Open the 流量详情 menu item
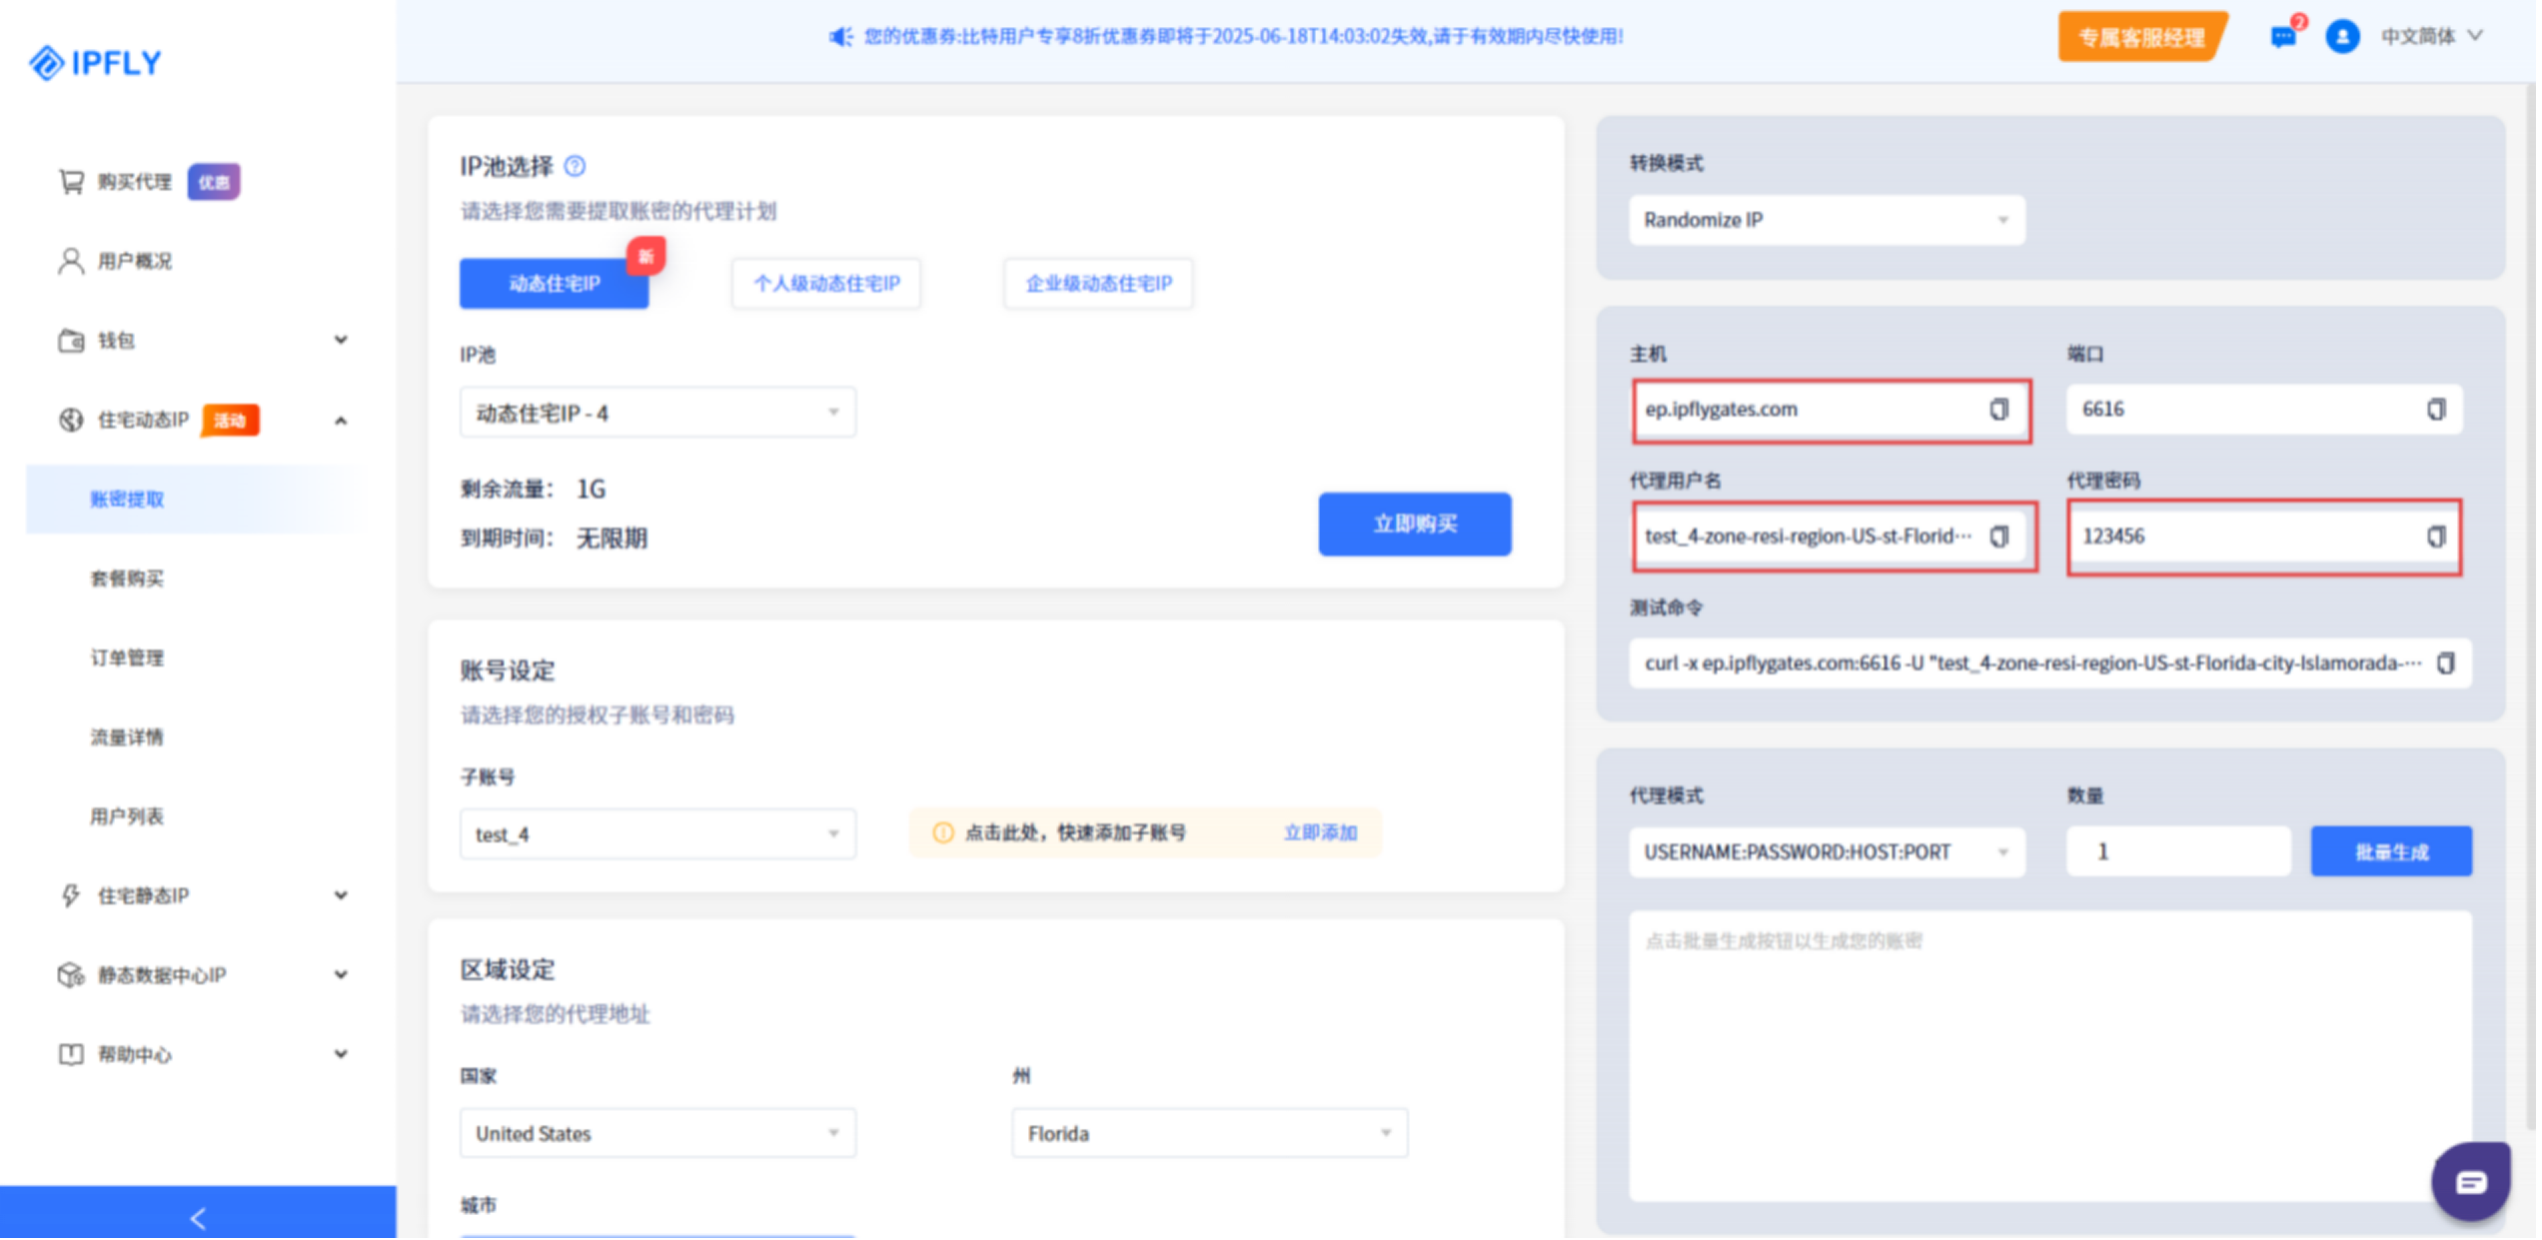The width and height of the screenshot is (2542, 1240). pos(128,739)
